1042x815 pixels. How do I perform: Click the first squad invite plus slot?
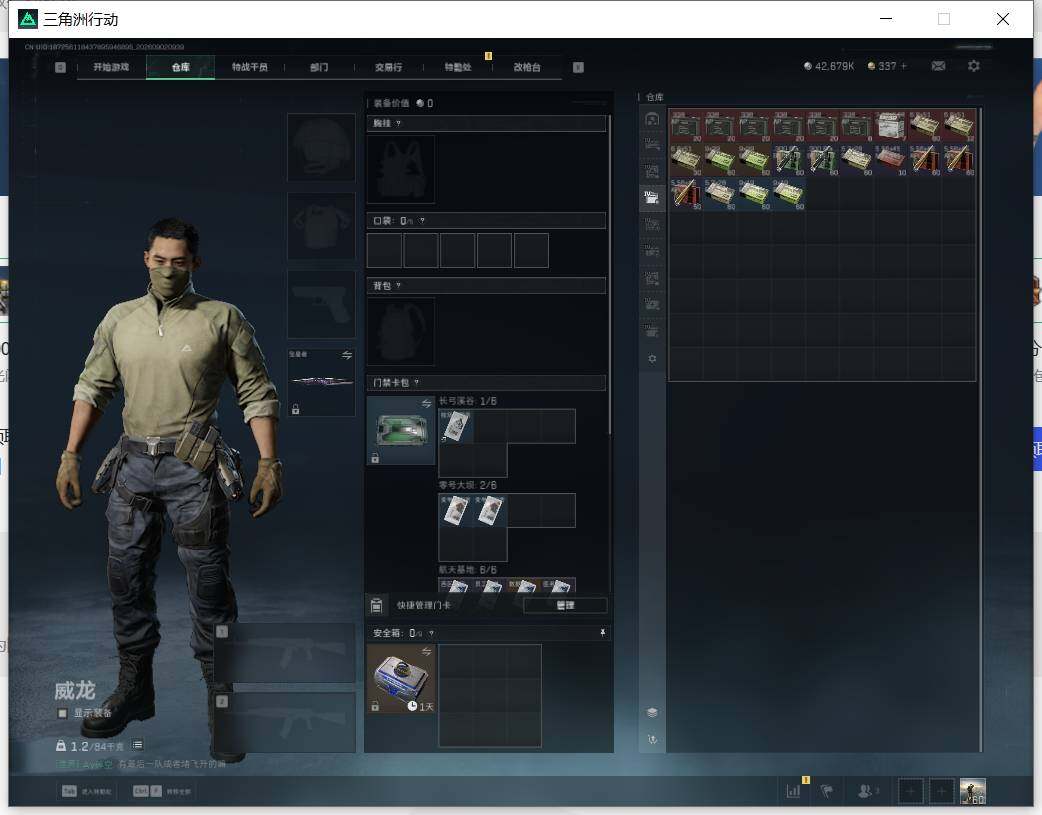coord(910,791)
